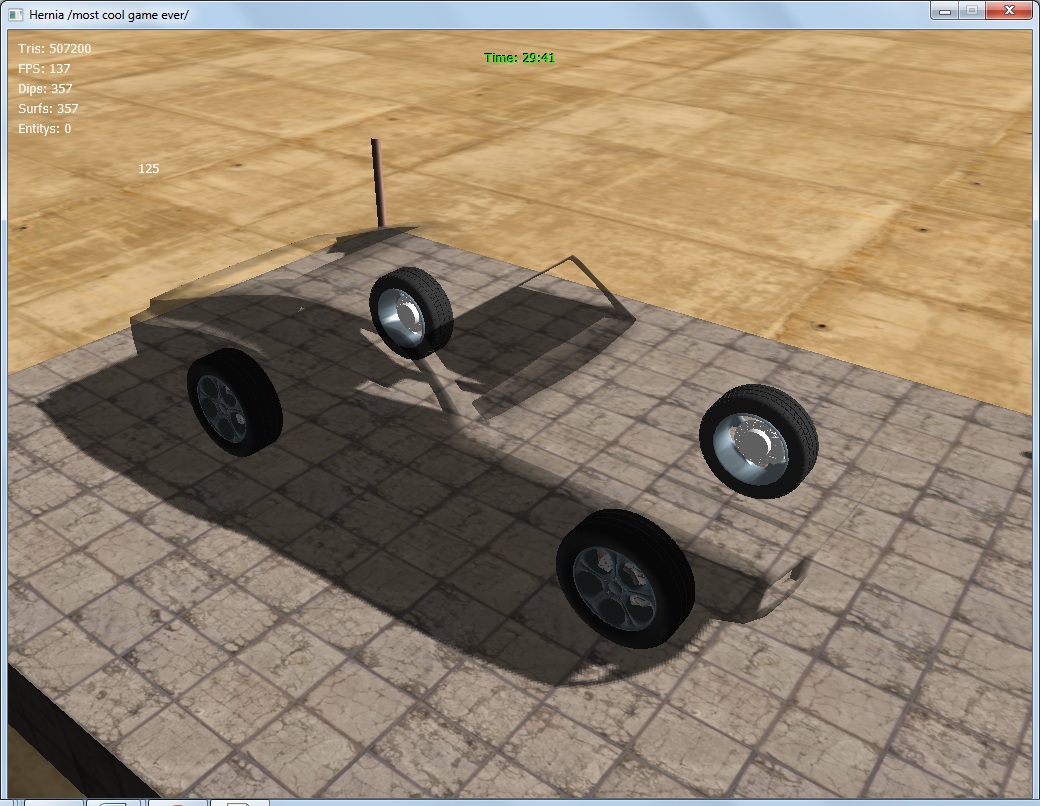Click the Surfs: 357 readout
The image size is (1040, 806).
tap(48, 108)
